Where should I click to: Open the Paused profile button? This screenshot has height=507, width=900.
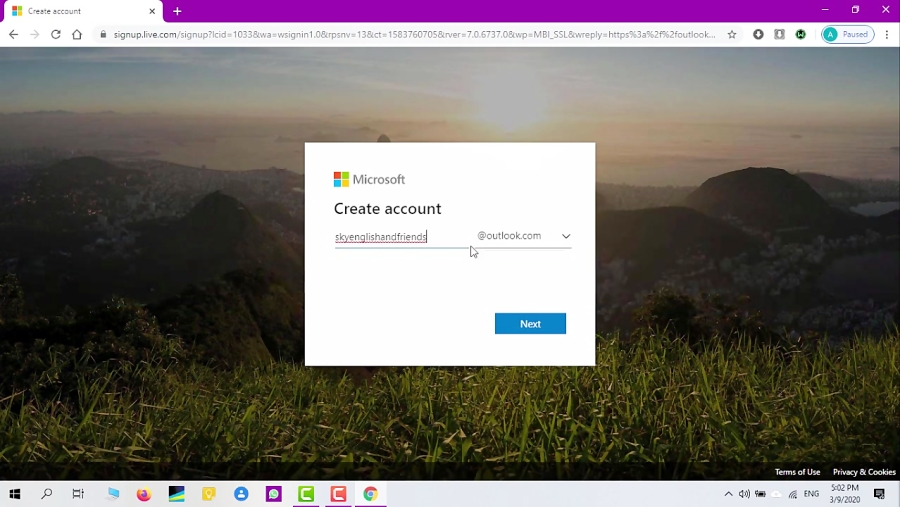848,34
